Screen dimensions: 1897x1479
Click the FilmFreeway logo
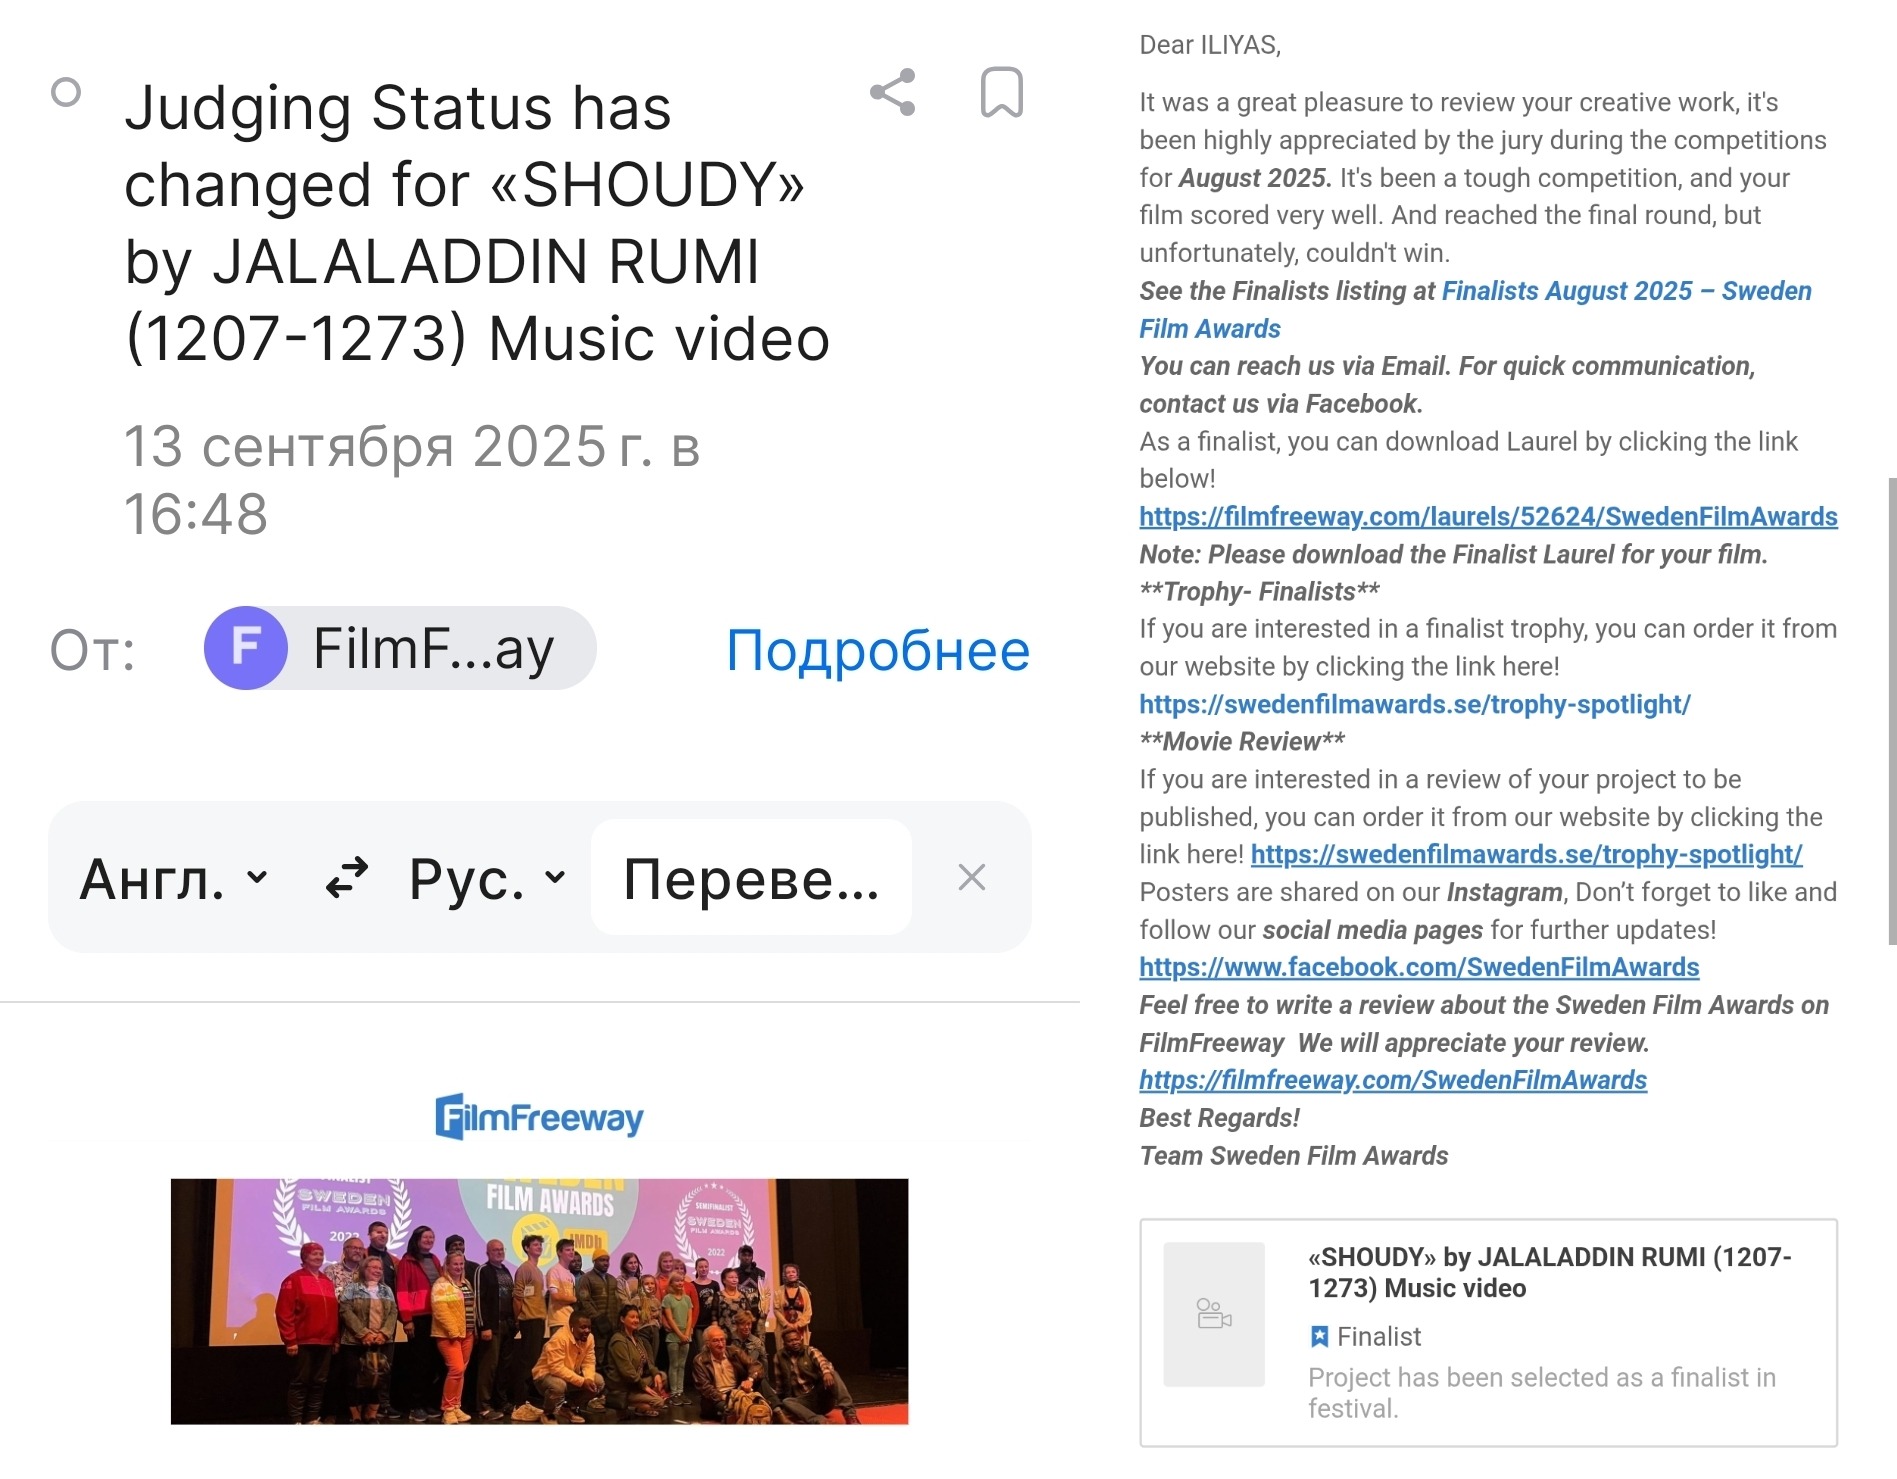pos(539,1117)
